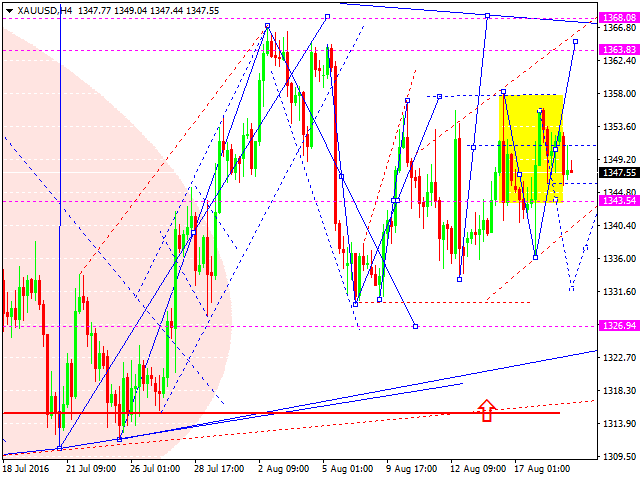Image resolution: width=640 pixels, height=480 pixels.
Task: Click the 5 Aug 01:00 time label
Action: tap(347, 469)
